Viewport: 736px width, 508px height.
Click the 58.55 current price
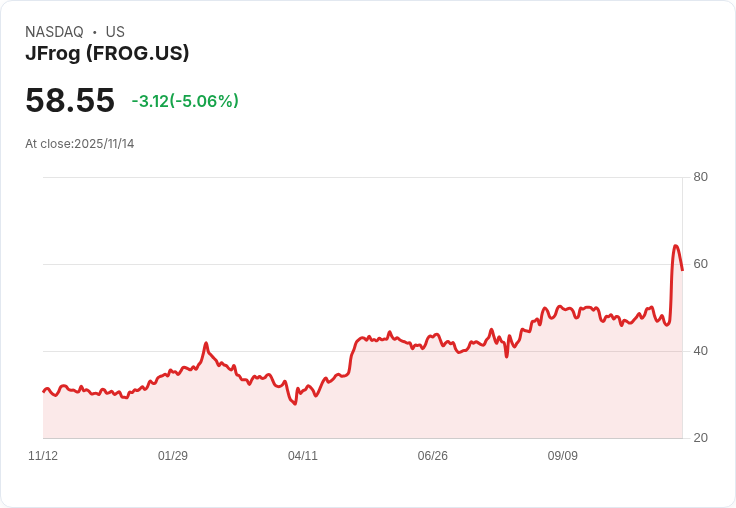point(70,101)
